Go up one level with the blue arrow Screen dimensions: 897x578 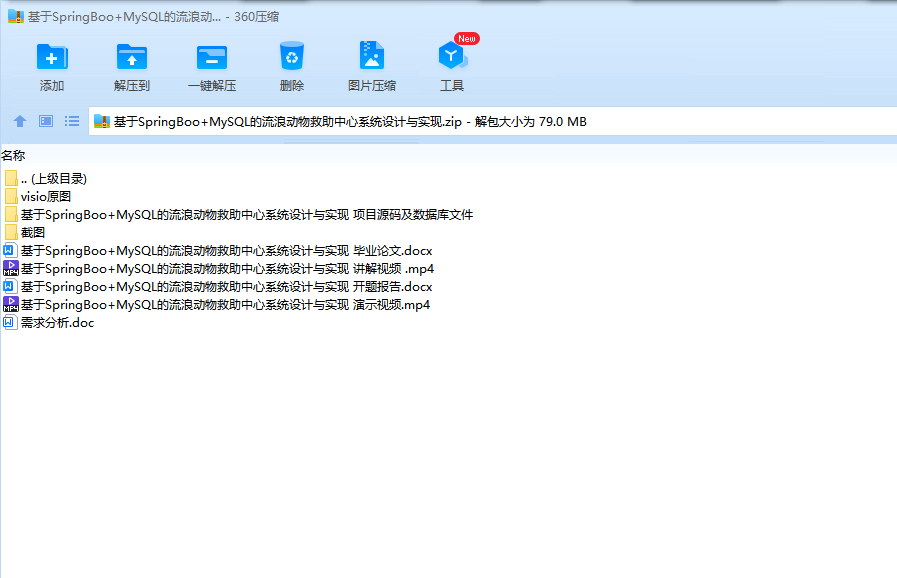click(x=20, y=121)
